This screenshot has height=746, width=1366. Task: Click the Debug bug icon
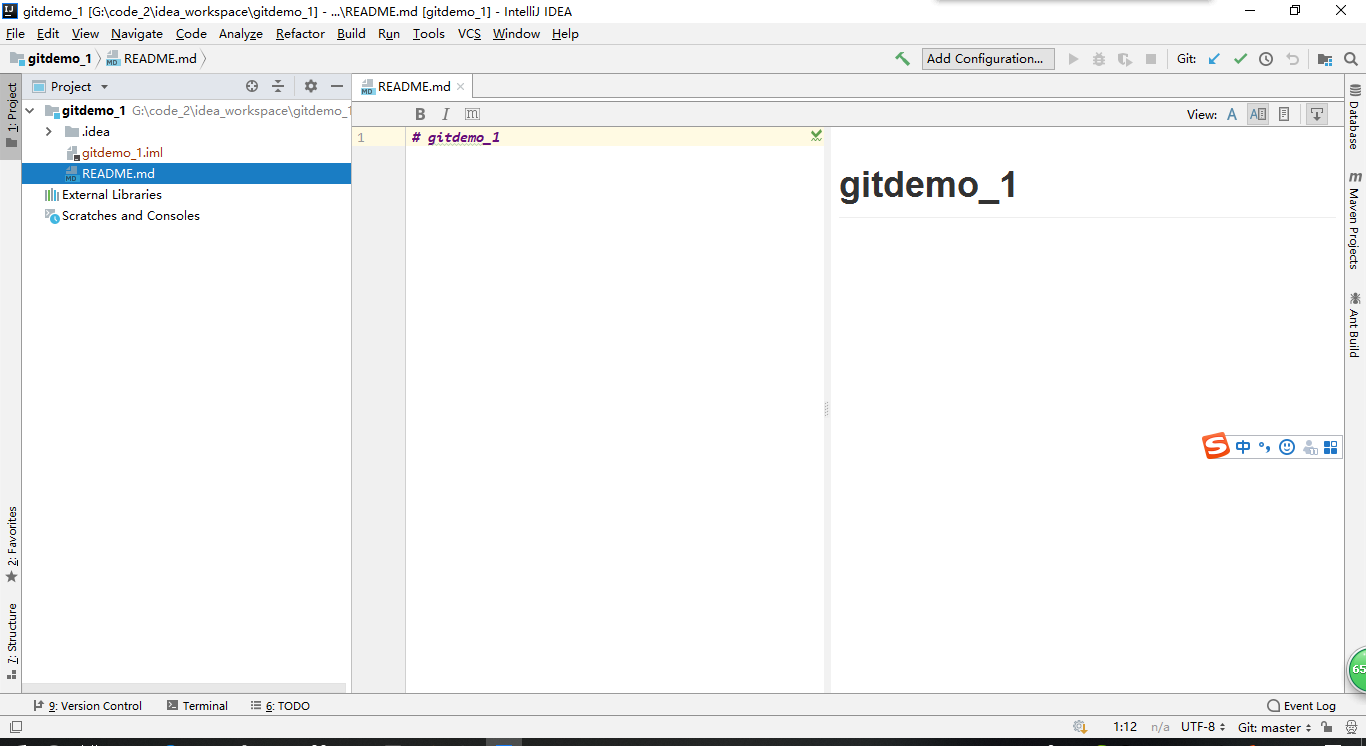coord(1099,59)
